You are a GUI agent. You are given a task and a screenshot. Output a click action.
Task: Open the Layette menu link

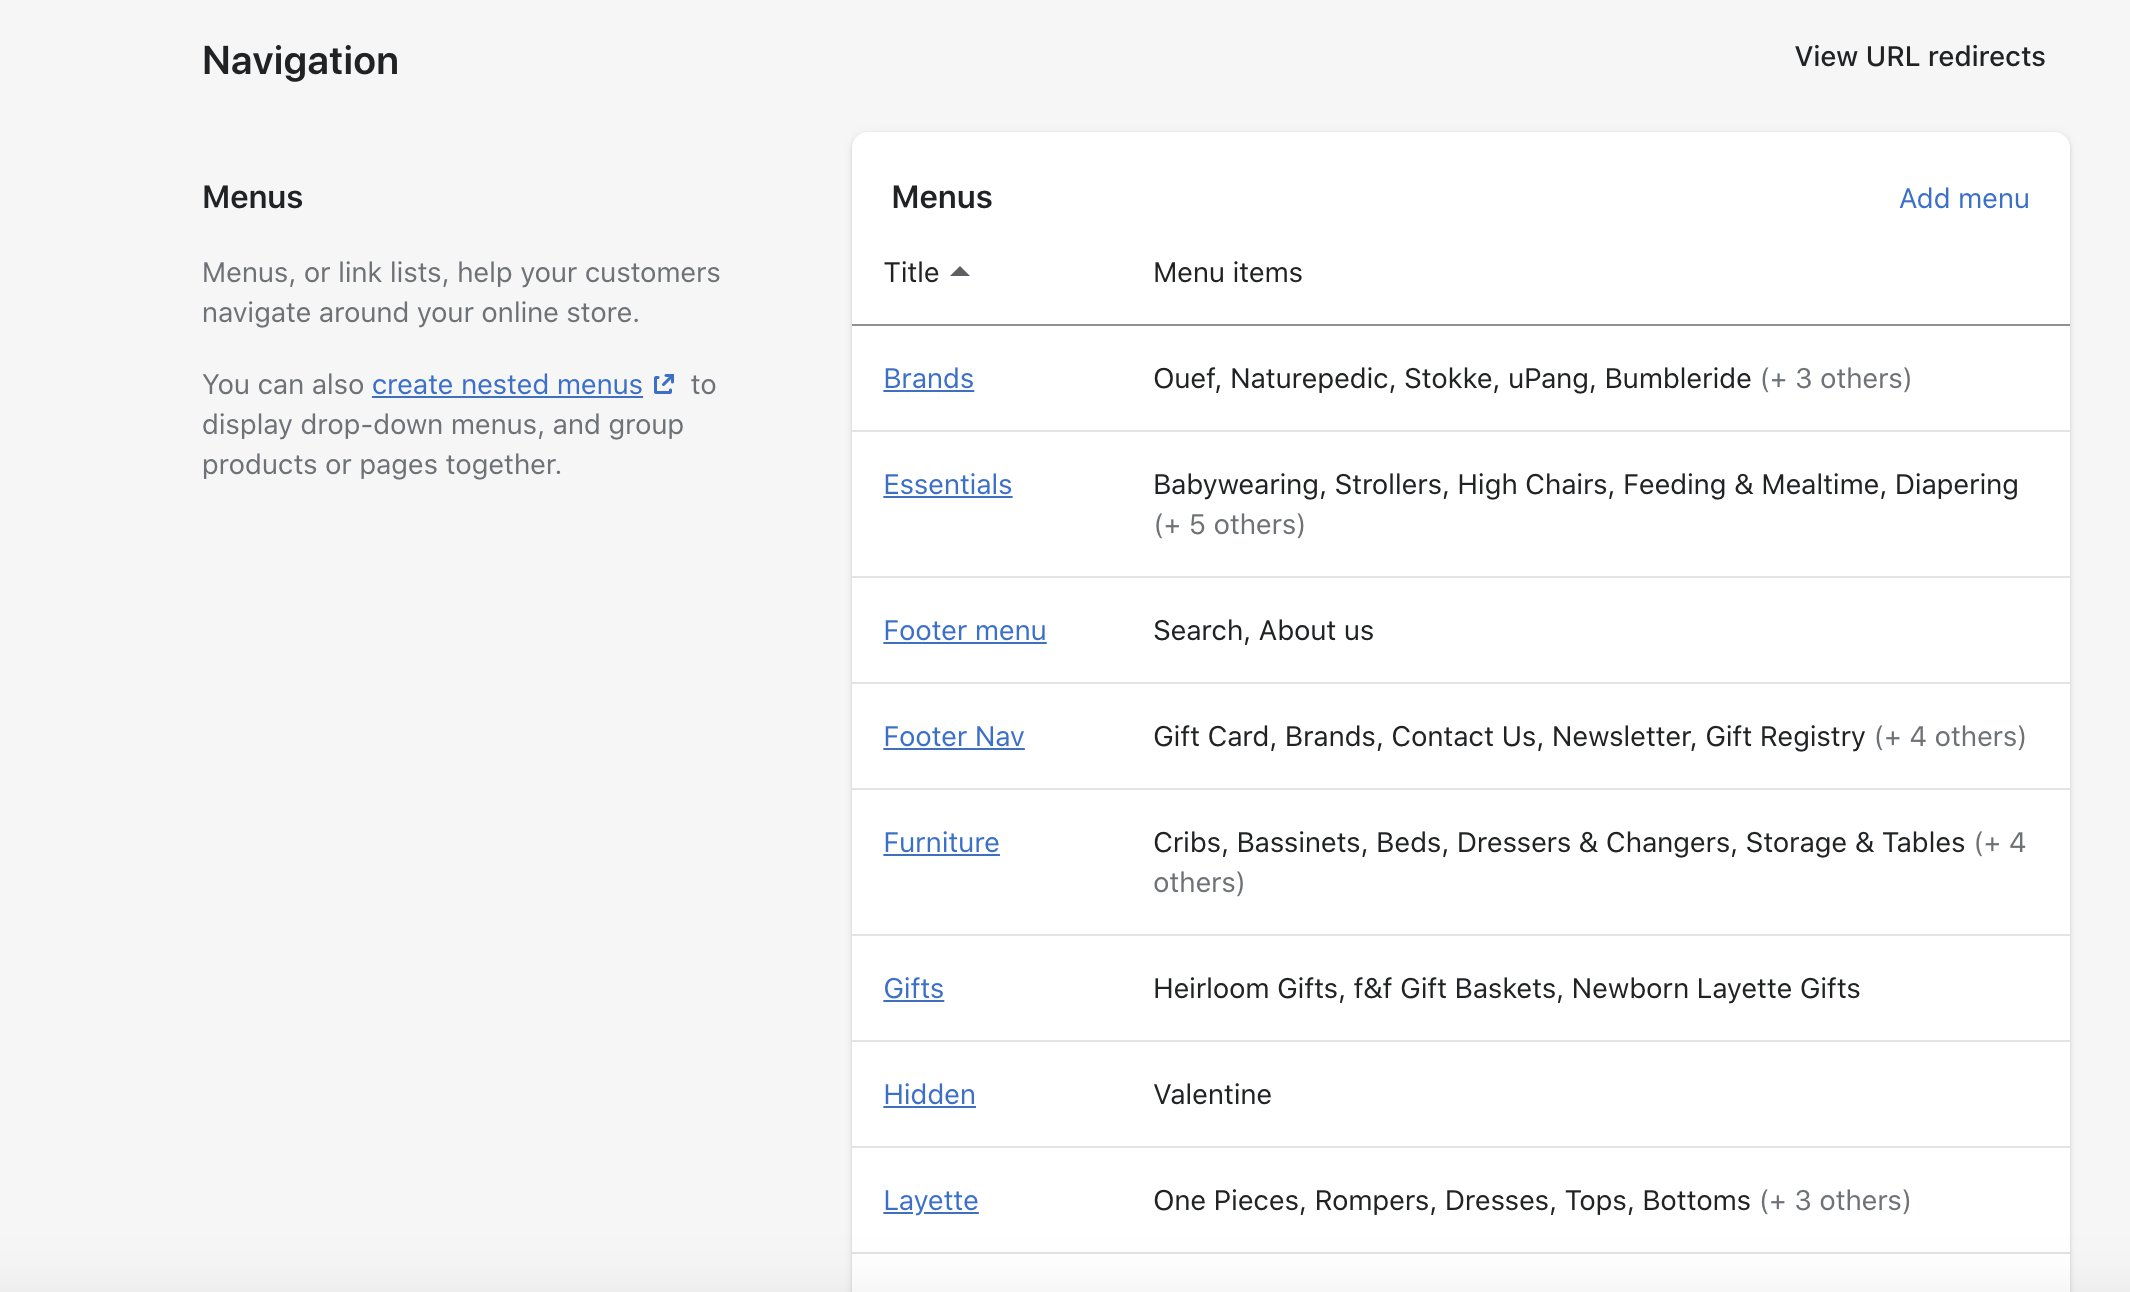pos(930,1200)
